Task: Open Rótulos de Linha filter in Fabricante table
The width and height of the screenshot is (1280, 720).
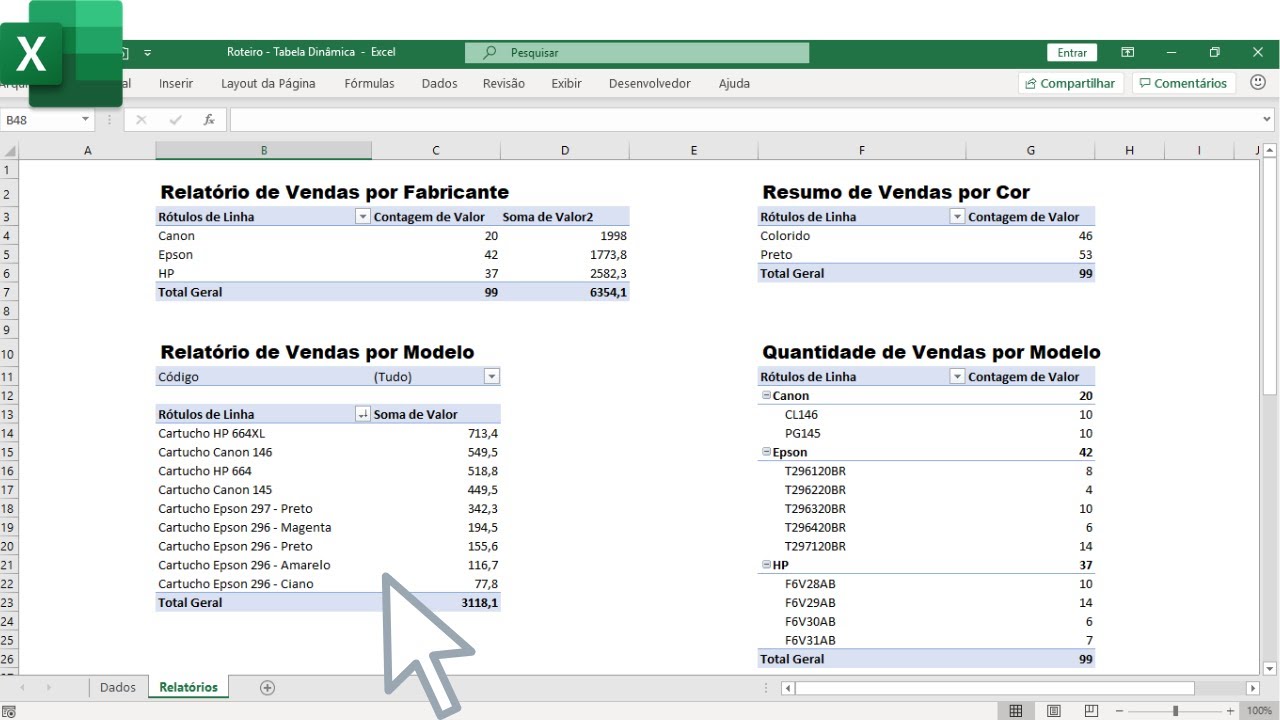Action: pos(362,217)
